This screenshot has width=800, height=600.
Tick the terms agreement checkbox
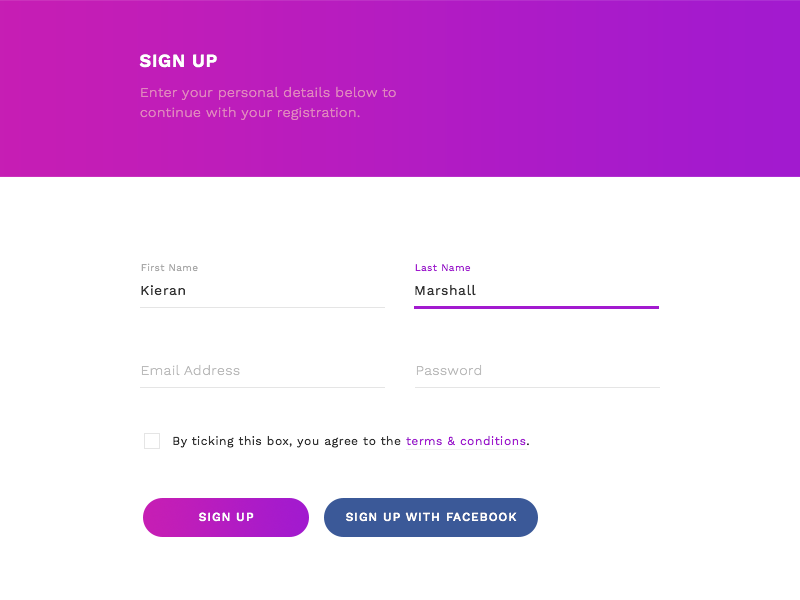click(x=152, y=441)
